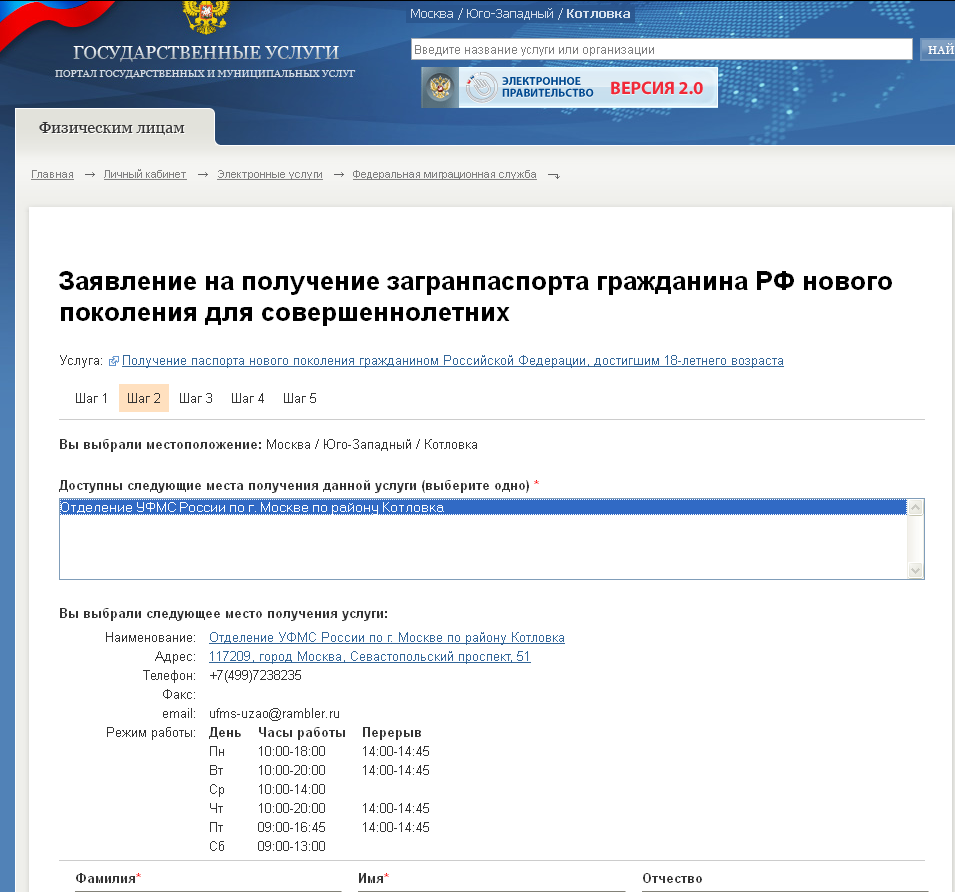Jump to Шаг 5 step tab

(x=300, y=398)
